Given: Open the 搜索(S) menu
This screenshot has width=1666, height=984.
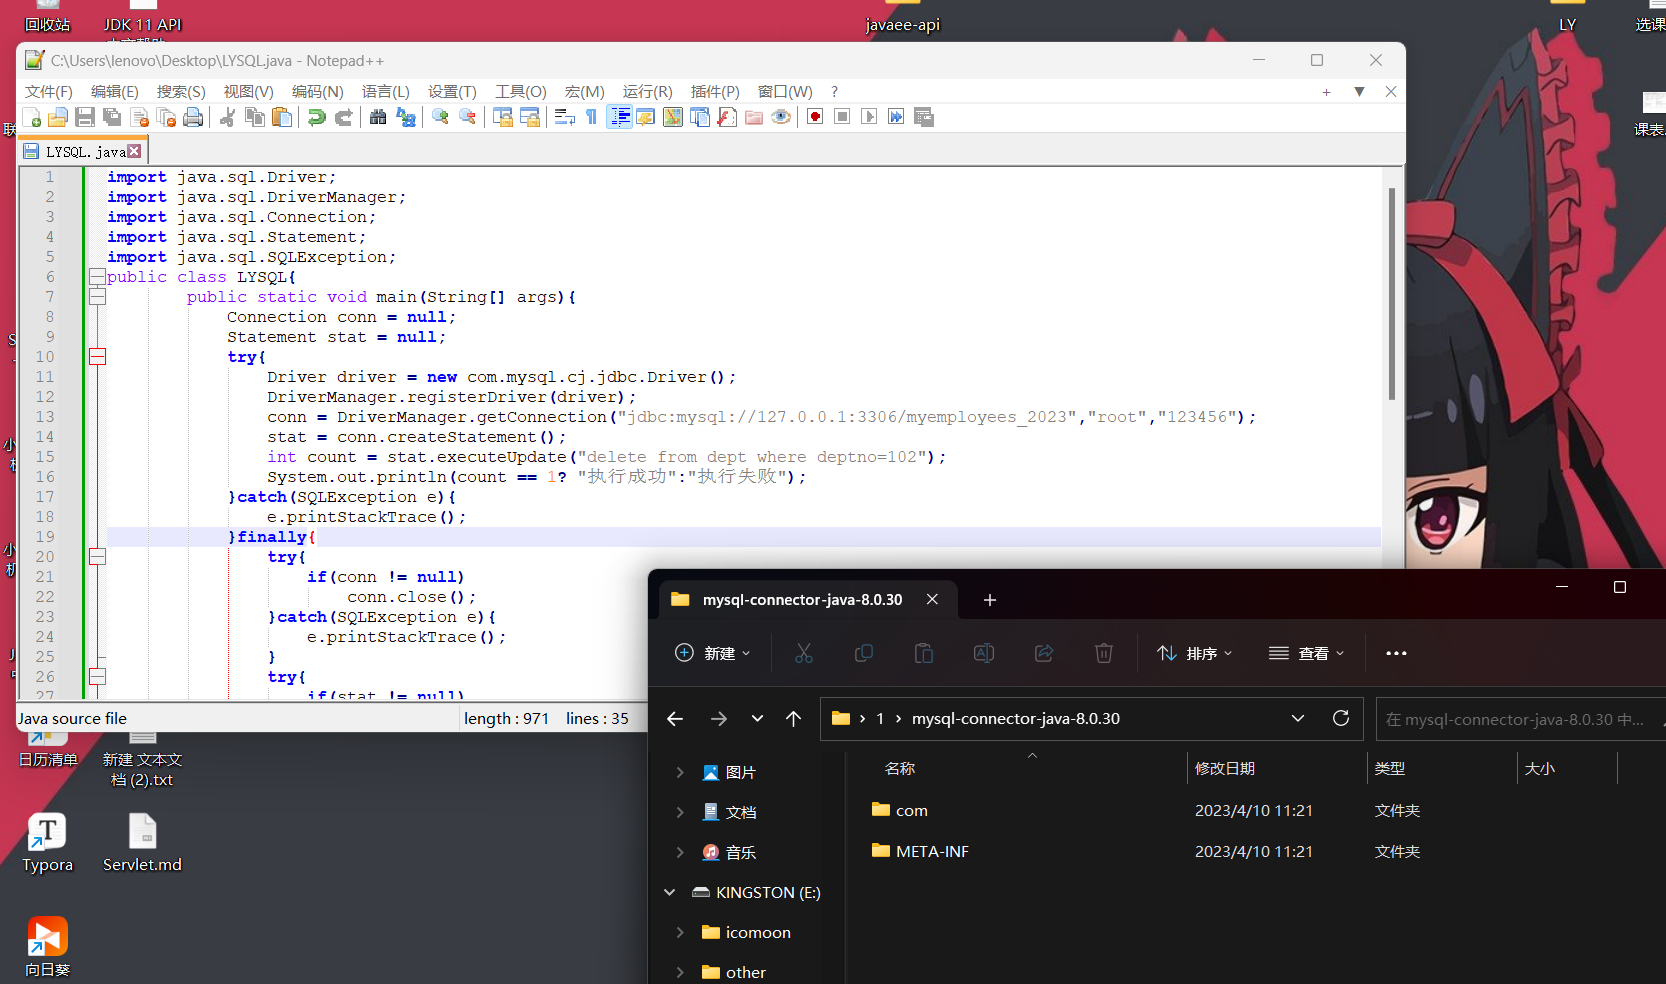Looking at the screenshot, I should 181,91.
